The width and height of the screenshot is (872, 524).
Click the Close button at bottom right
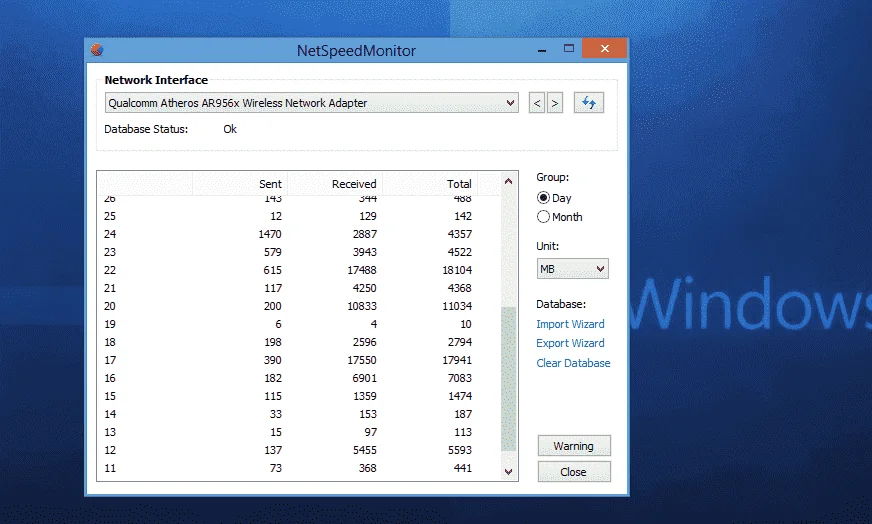click(x=574, y=472)
